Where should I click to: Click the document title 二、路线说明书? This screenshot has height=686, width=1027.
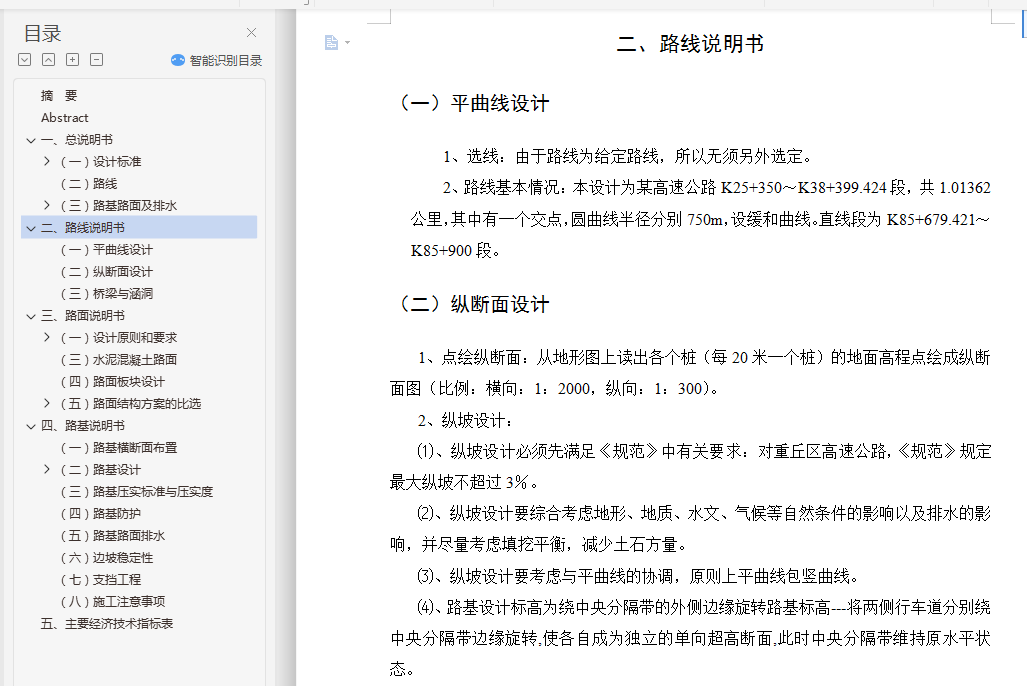(690, 44)
